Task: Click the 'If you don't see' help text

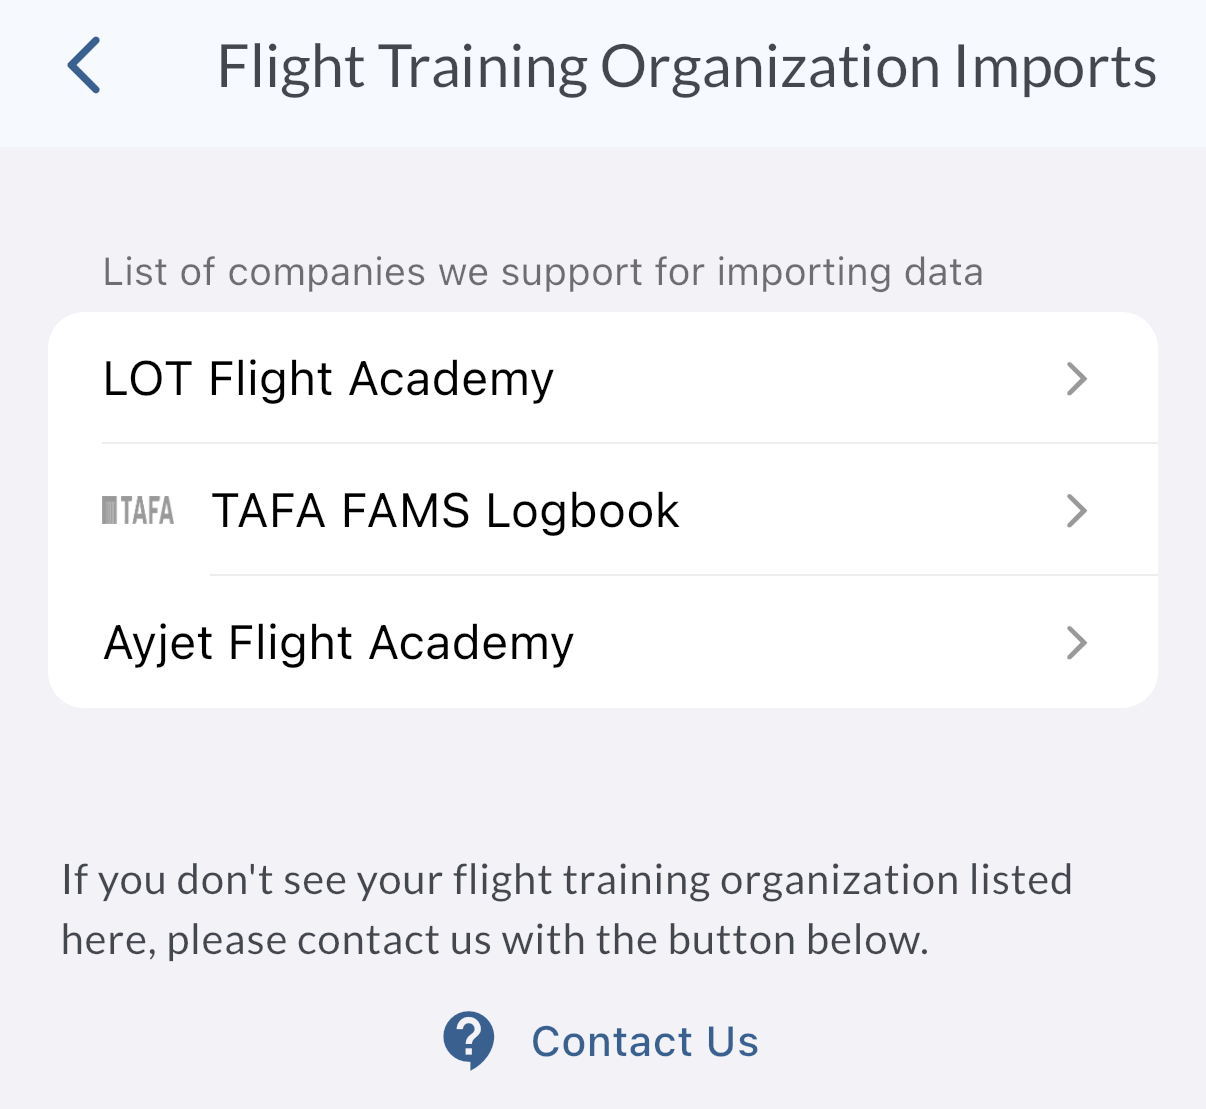Action: [566, 880]
